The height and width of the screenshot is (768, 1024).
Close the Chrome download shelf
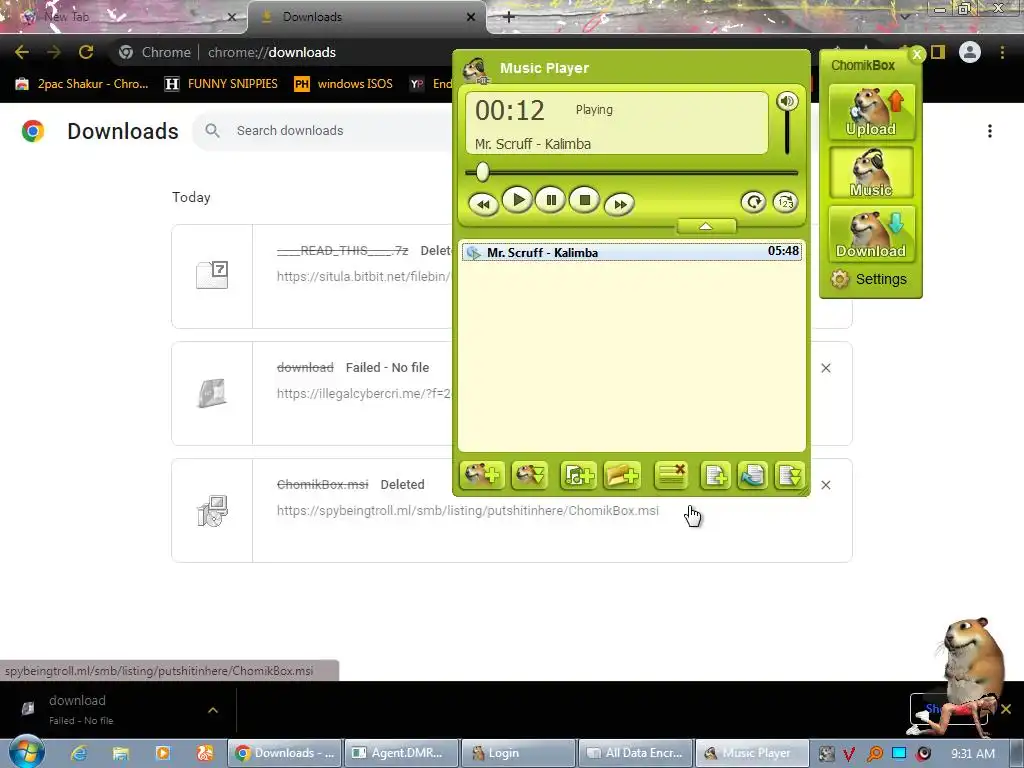click(1006, 709)
